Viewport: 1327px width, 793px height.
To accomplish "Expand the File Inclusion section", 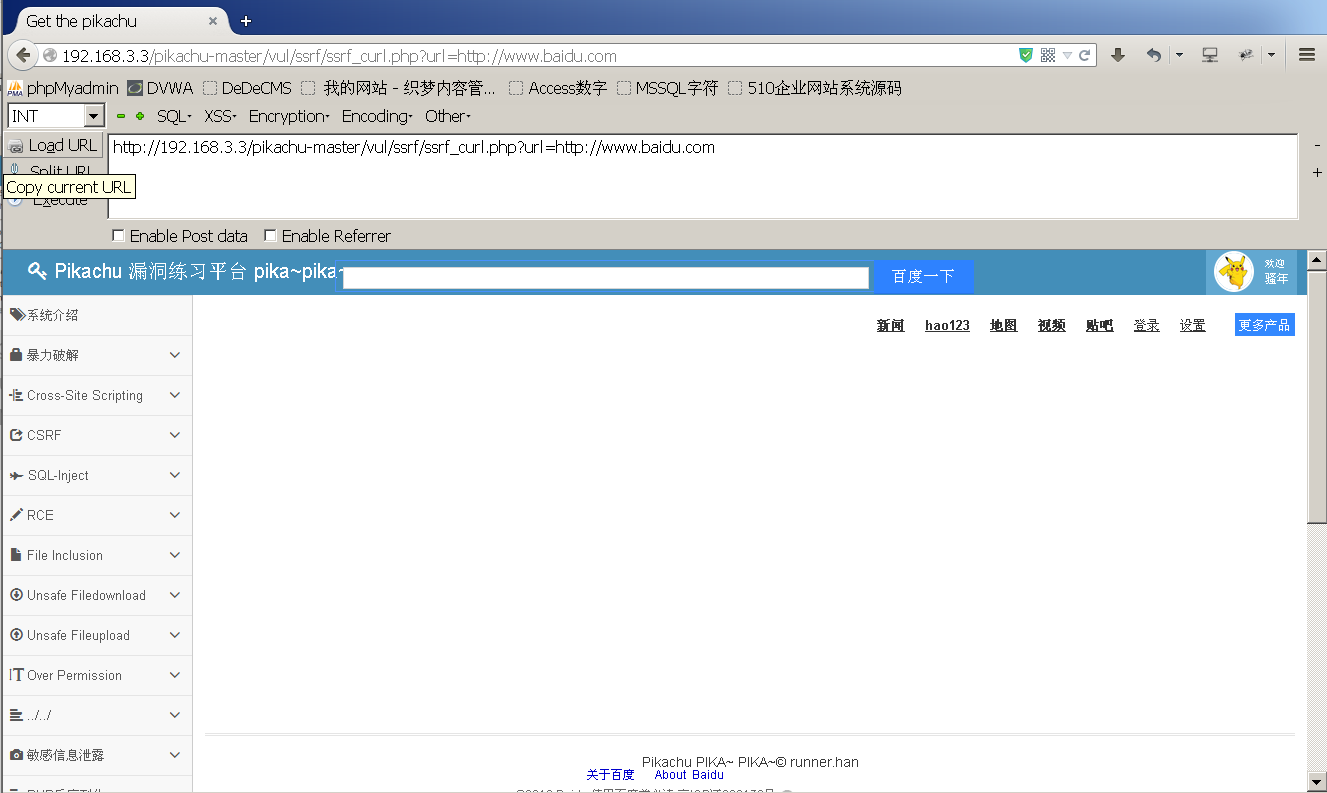I will (x=97, y=555).
